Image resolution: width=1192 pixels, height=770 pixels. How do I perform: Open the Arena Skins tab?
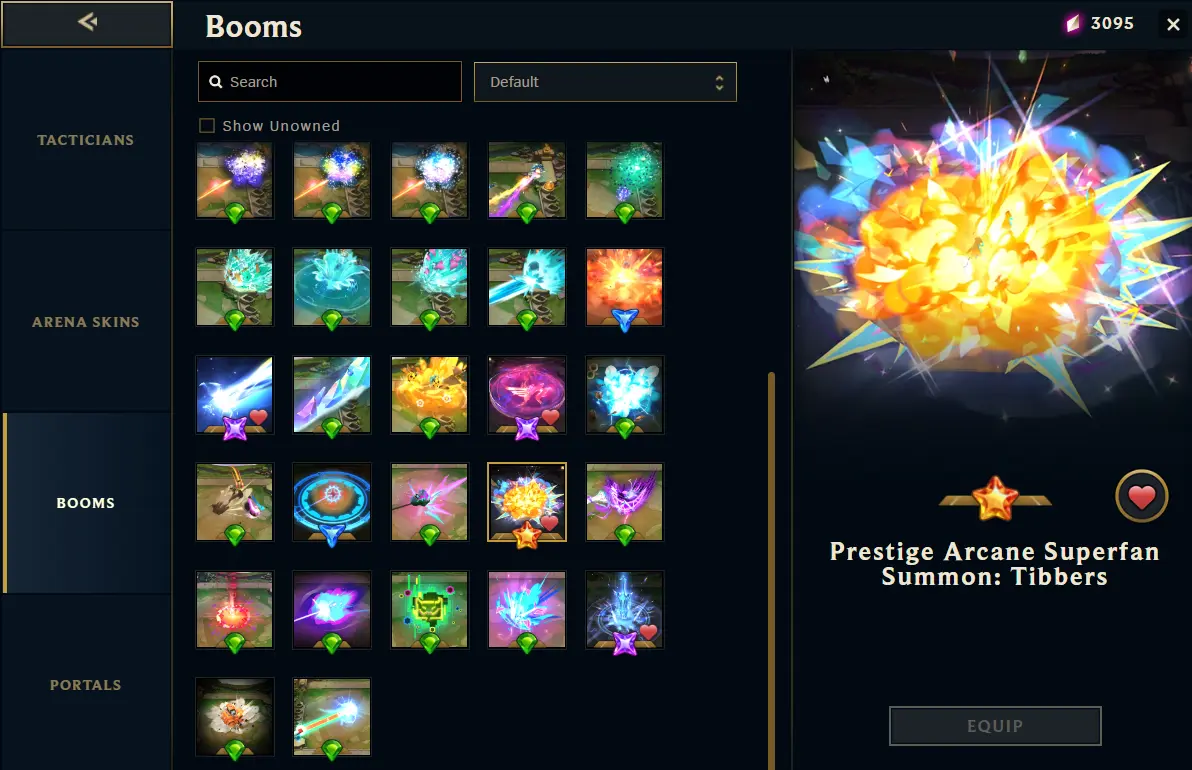click(86, 322)
